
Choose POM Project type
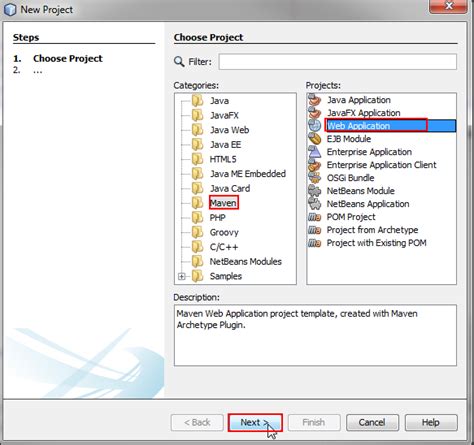tap(351, 217)
